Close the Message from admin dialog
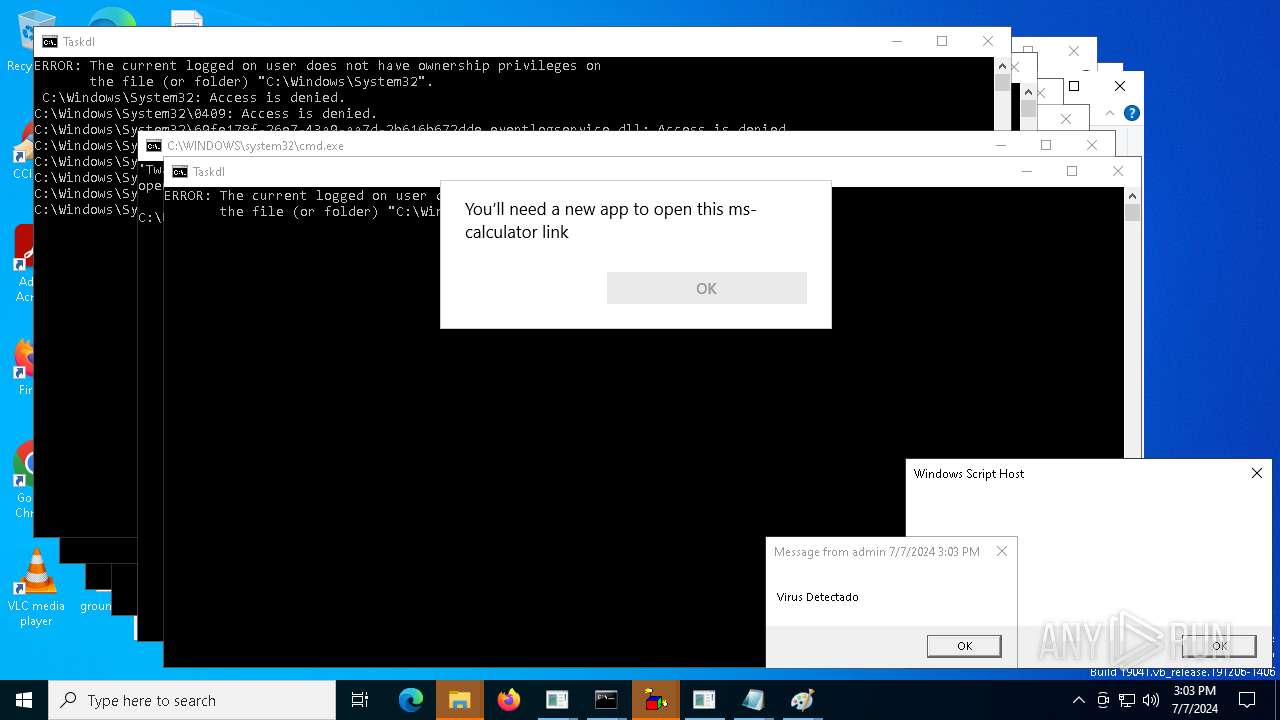The height and width of the screenshot is (720, 1280). pyautogui.click(x=1001, y=551)
